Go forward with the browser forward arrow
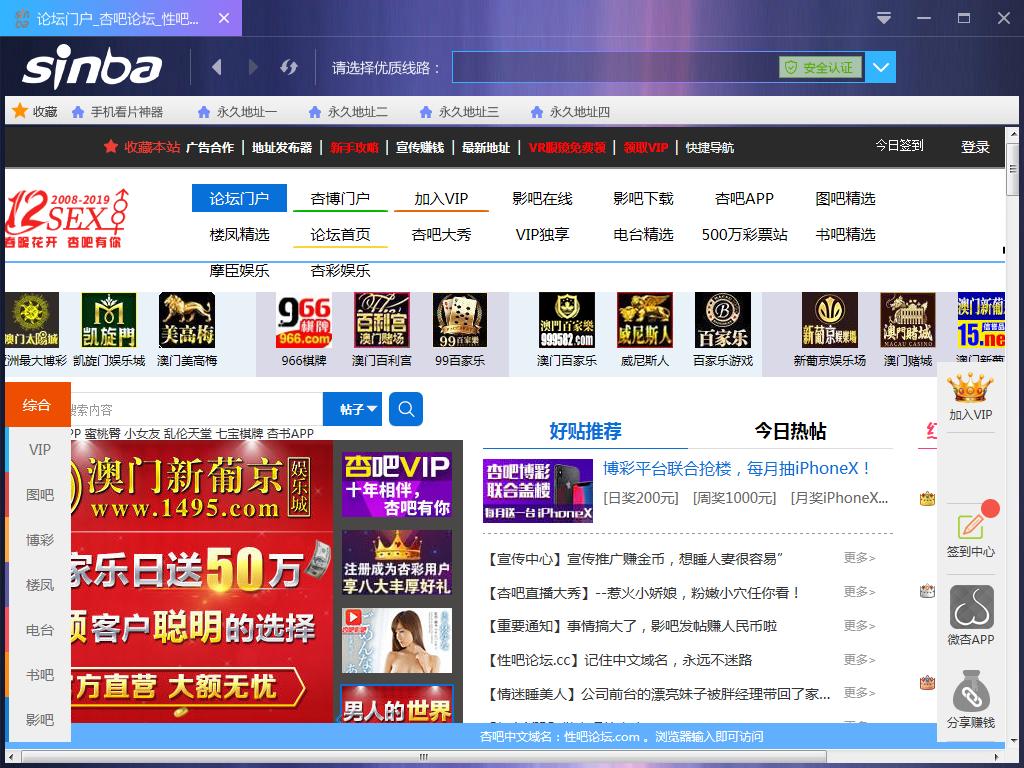Image resolution: width=1024 pixels, height=768 pixels. pos(253,67)
